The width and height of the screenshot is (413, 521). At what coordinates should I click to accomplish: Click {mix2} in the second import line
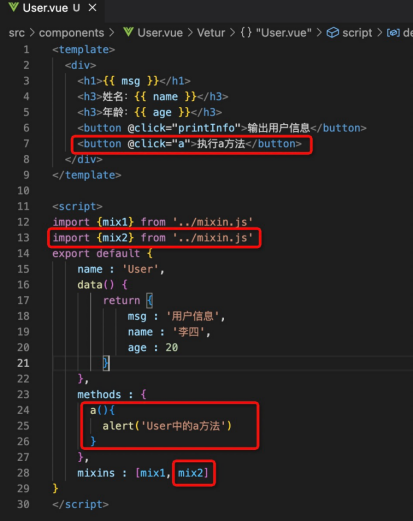(x=115, y=238)
